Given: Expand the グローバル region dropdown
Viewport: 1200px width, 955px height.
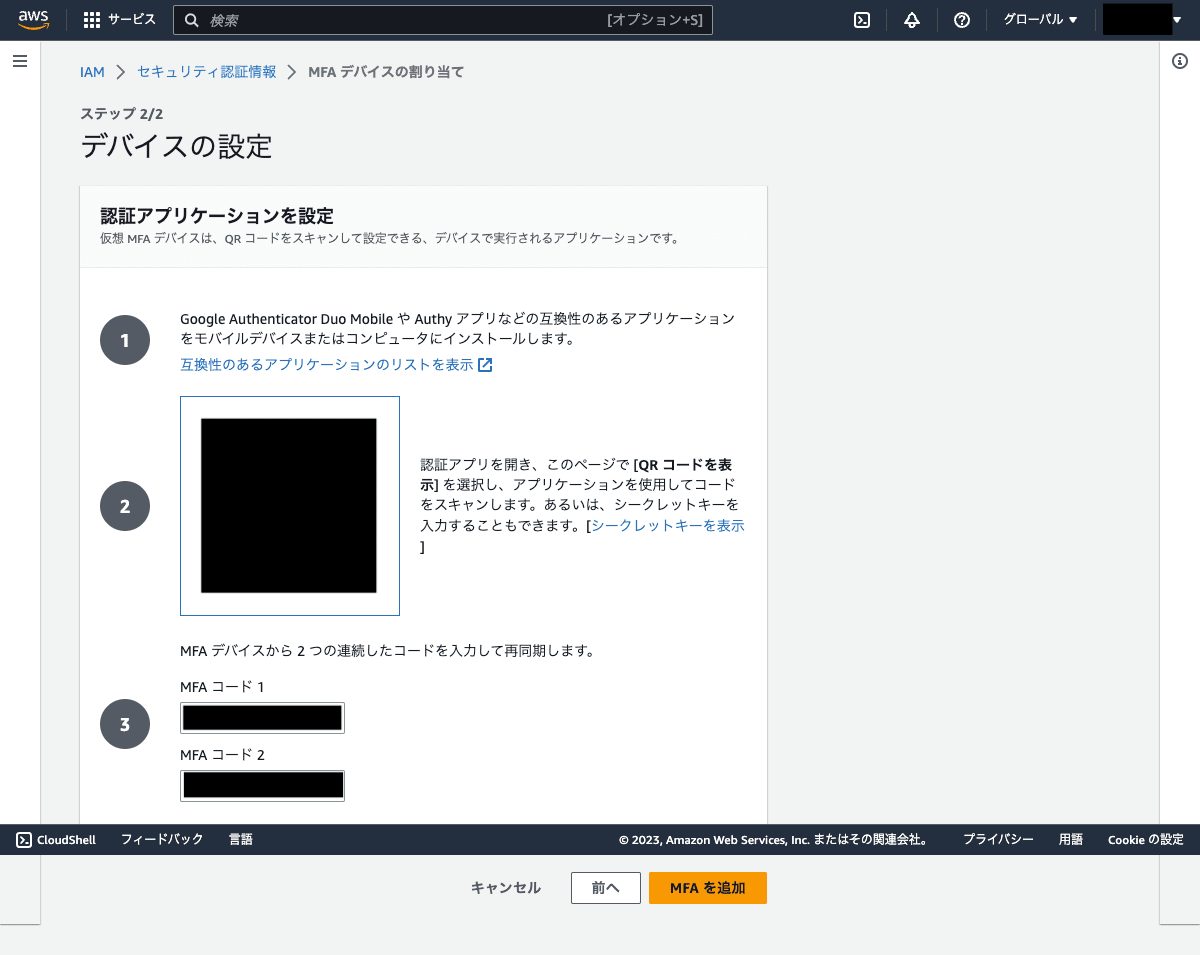Looking at the screenshot, I should click(1040, 20).
